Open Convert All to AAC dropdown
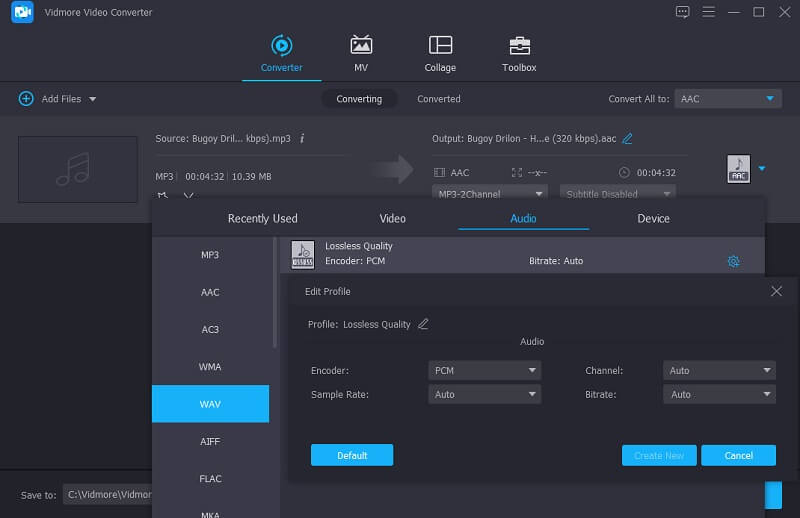 point(728,99)
